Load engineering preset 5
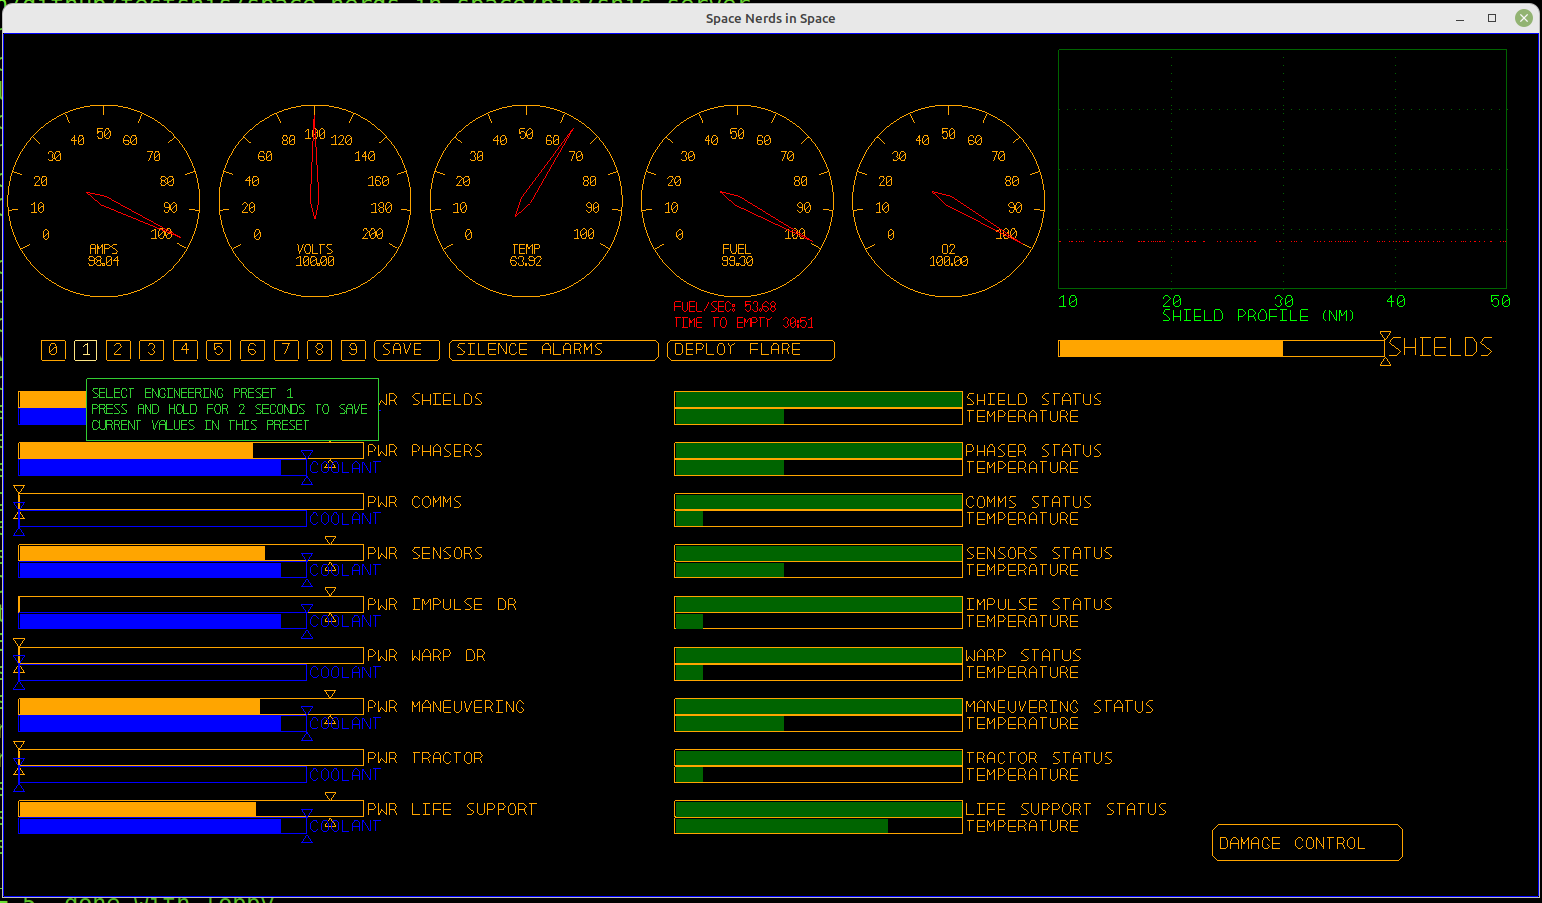1542x903 pixels. click(219, 350)
